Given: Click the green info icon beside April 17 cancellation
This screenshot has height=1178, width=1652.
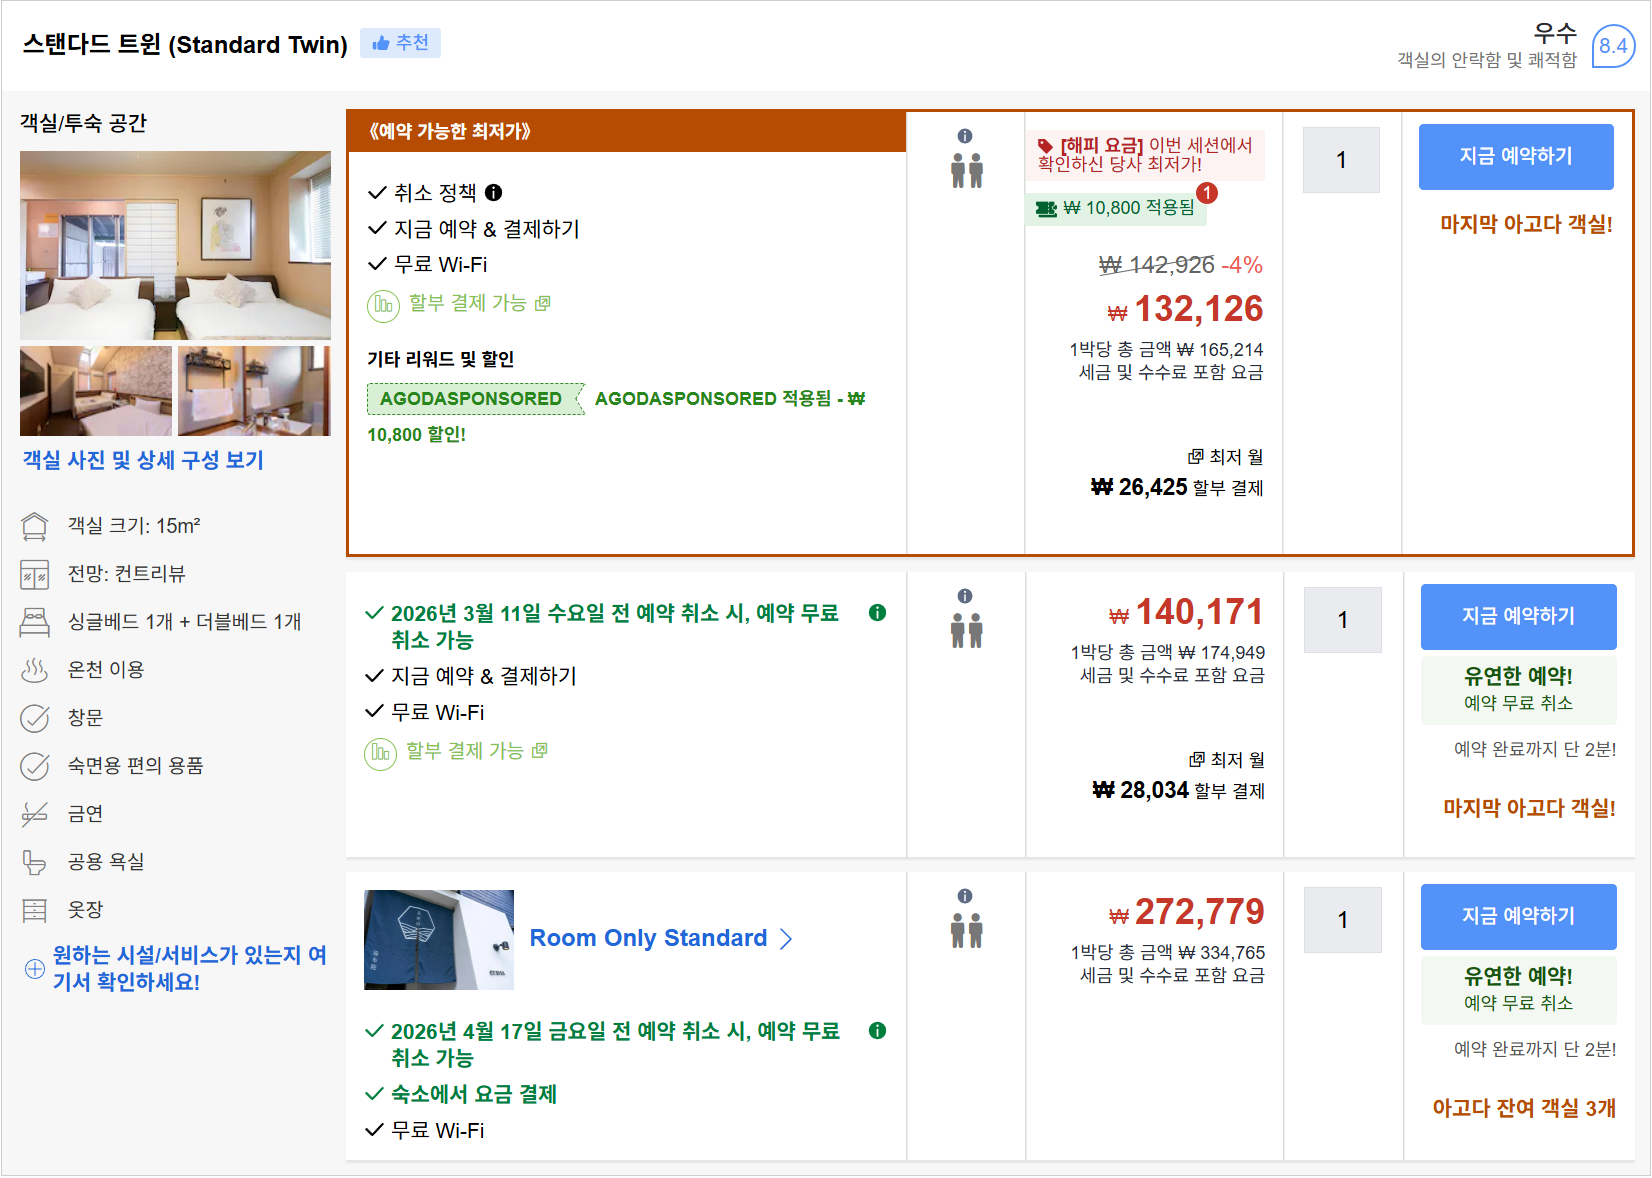Looking at the screenshot, I should [x=877, y=1031].
